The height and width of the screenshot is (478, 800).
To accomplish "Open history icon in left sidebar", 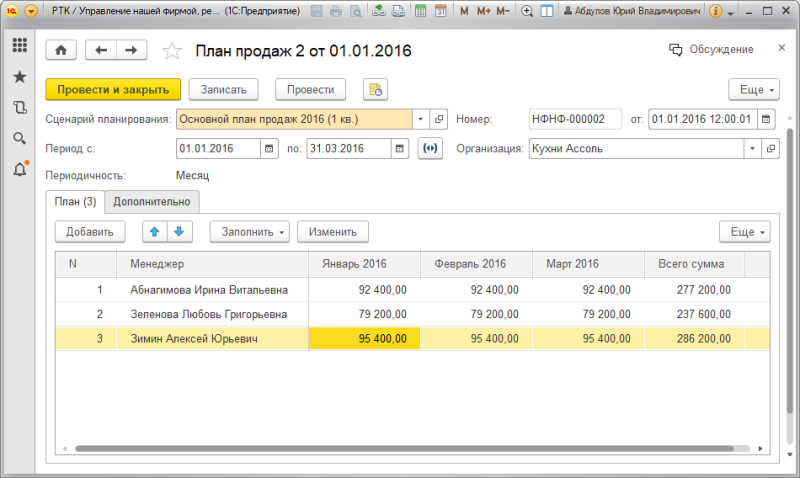I will click(19, 108).
